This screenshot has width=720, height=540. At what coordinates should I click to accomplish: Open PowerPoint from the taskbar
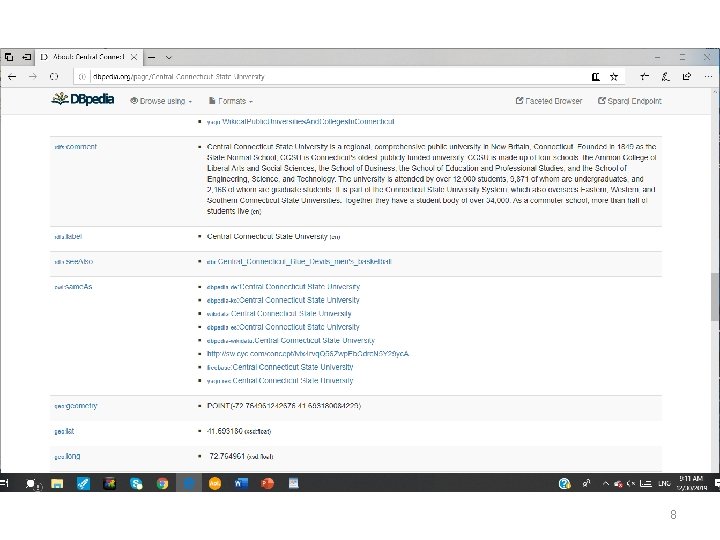(x=267, y=484)
